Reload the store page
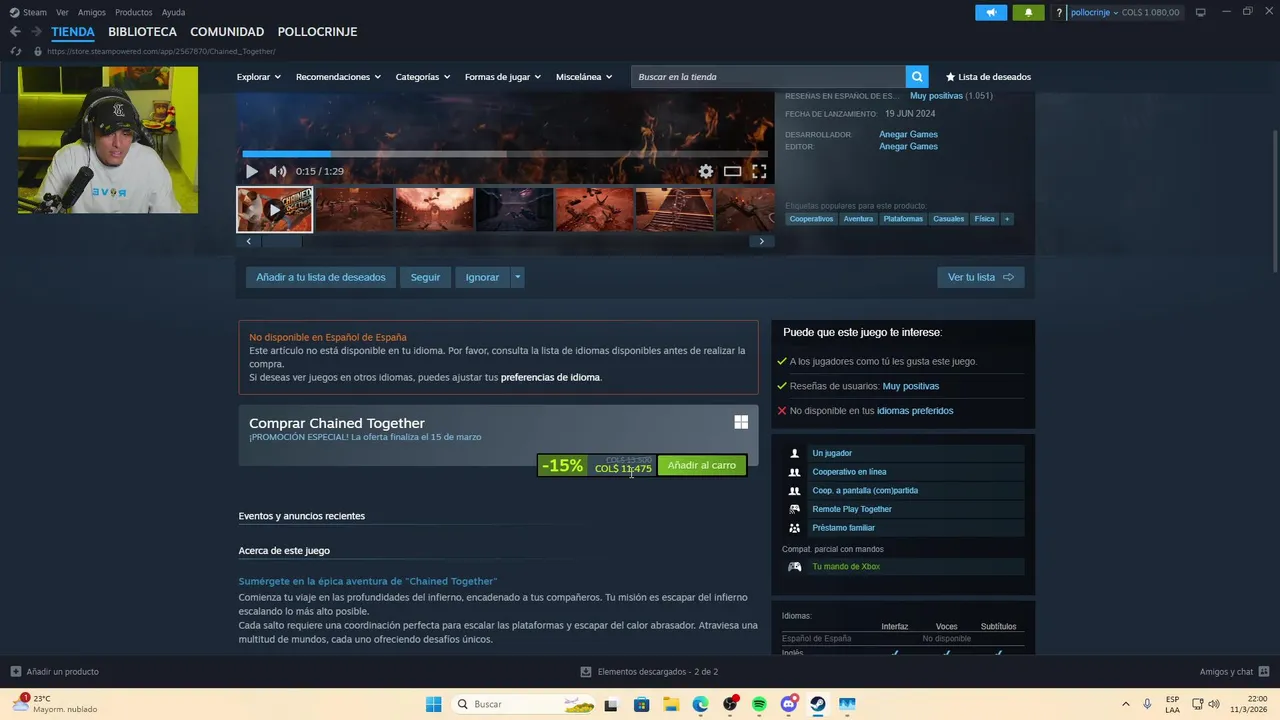This screenshot has height=720, width=1280. click(x=15, y=51)
